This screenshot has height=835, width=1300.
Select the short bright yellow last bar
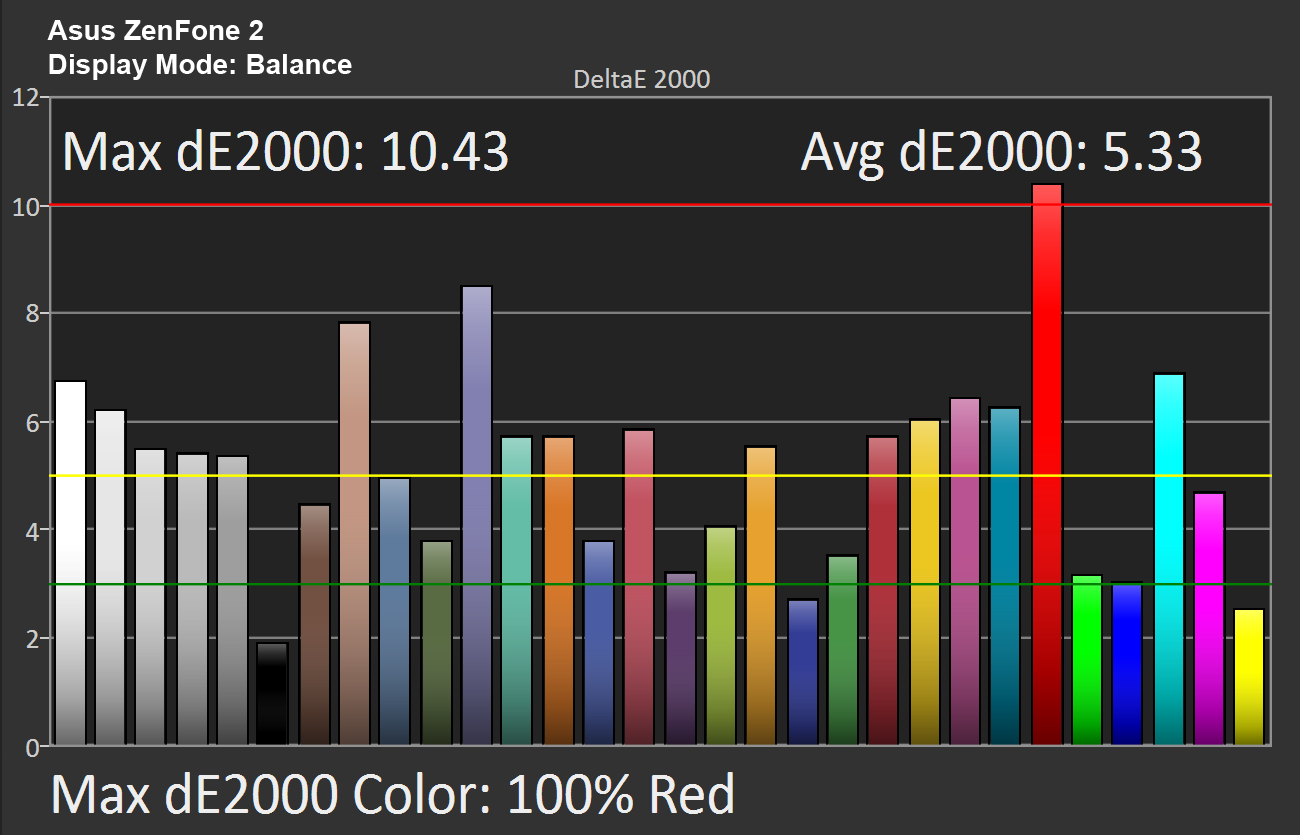pyautogui.click(x=1249, y=677)
